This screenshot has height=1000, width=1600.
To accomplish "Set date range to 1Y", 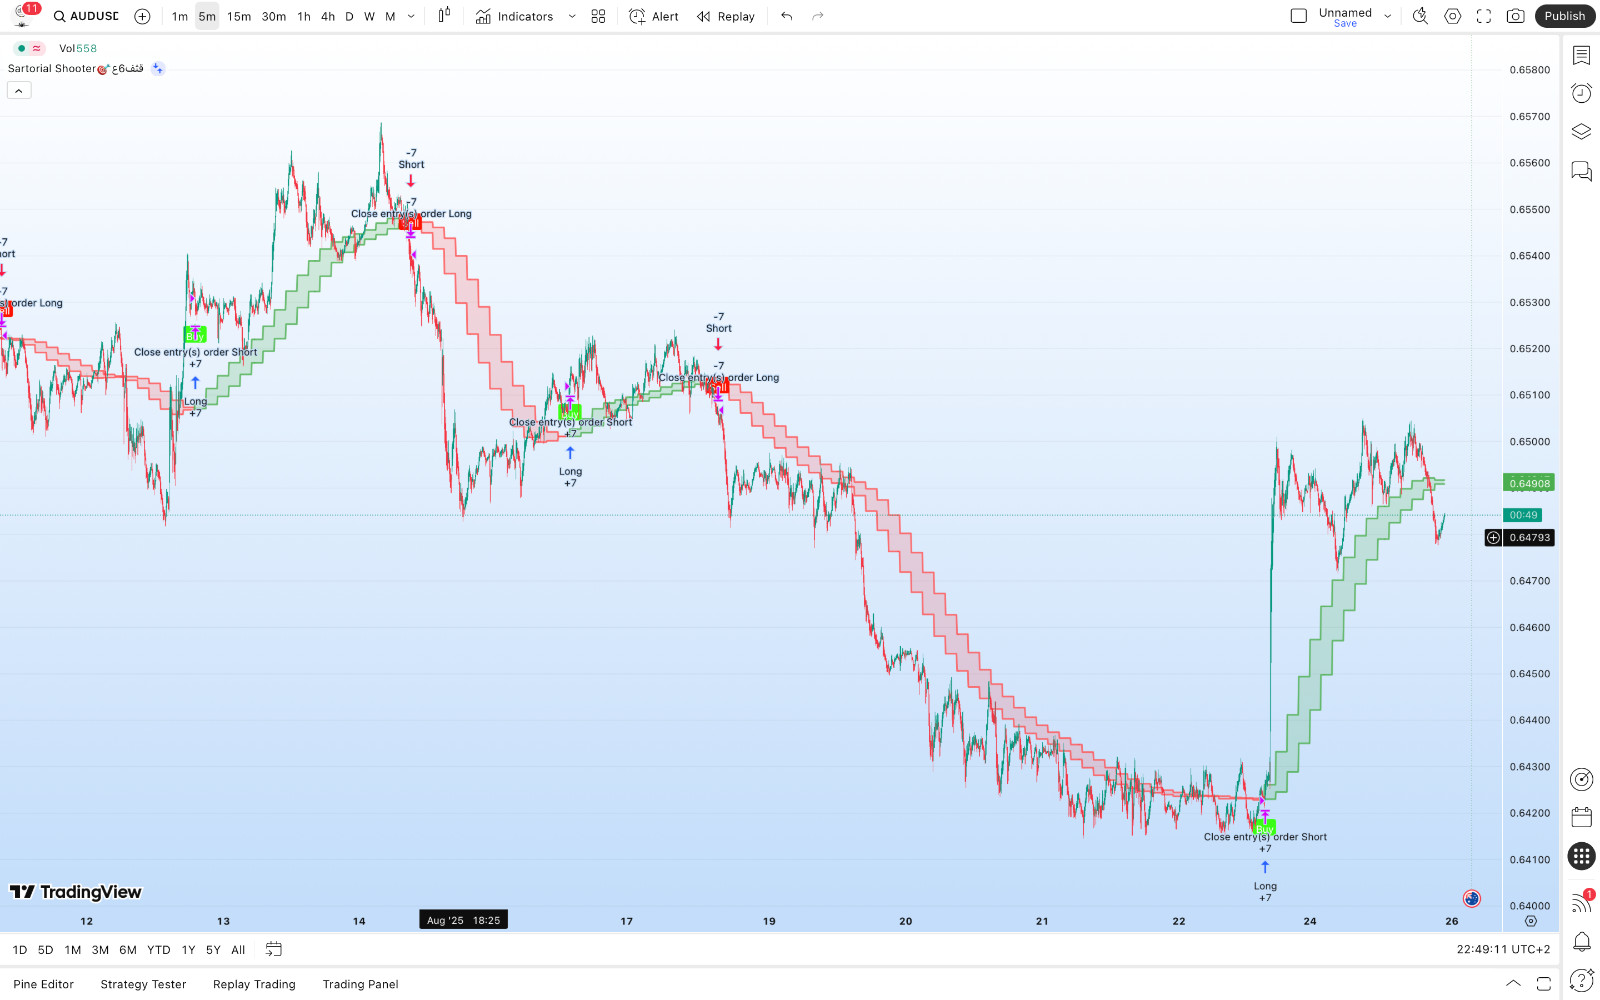I will tap(188, 950).
